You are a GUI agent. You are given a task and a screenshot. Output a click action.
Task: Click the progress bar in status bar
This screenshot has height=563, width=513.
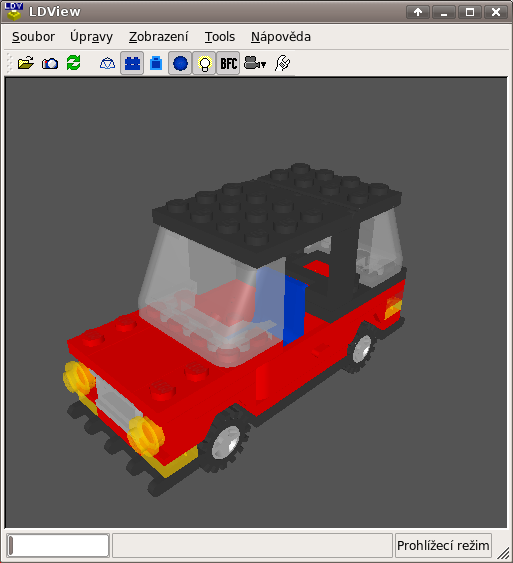point(58,545)
